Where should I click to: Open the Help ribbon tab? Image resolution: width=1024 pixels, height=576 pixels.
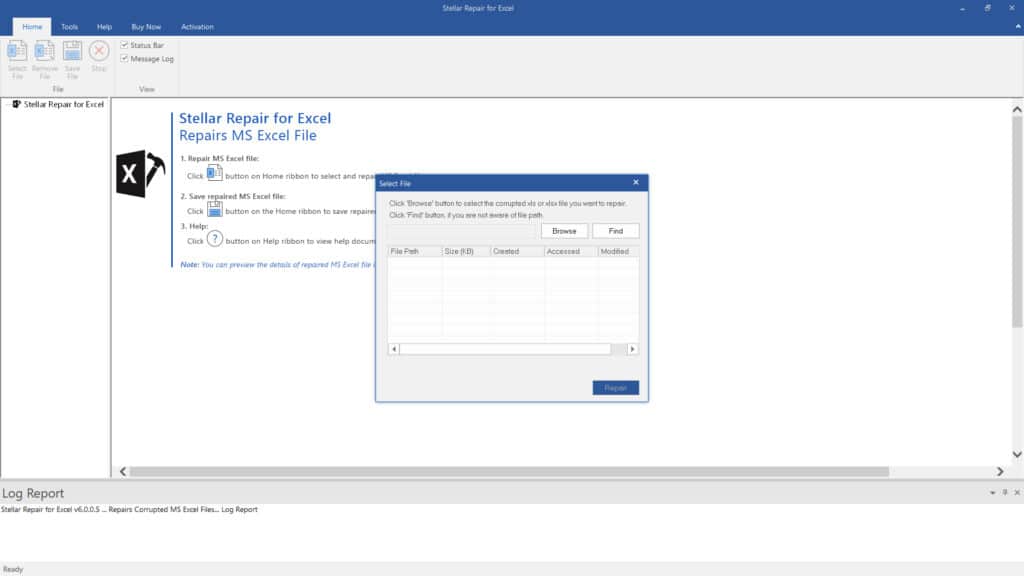104,27
